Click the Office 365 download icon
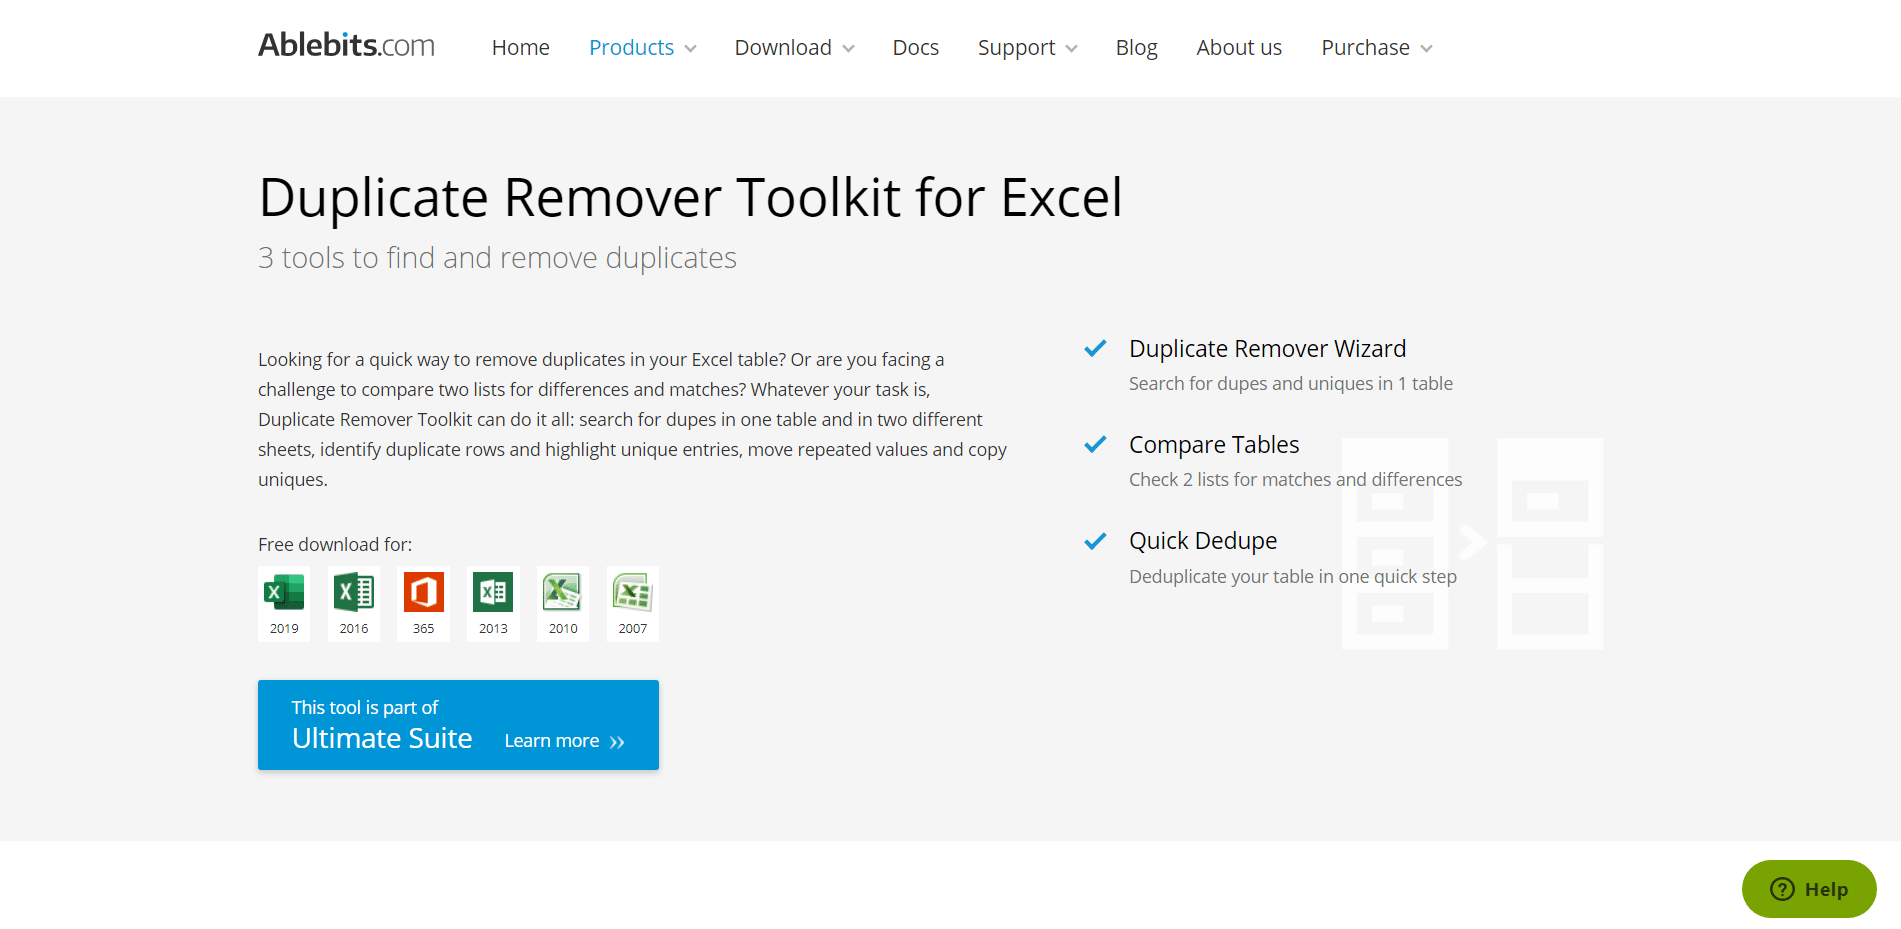 [423, 594]
